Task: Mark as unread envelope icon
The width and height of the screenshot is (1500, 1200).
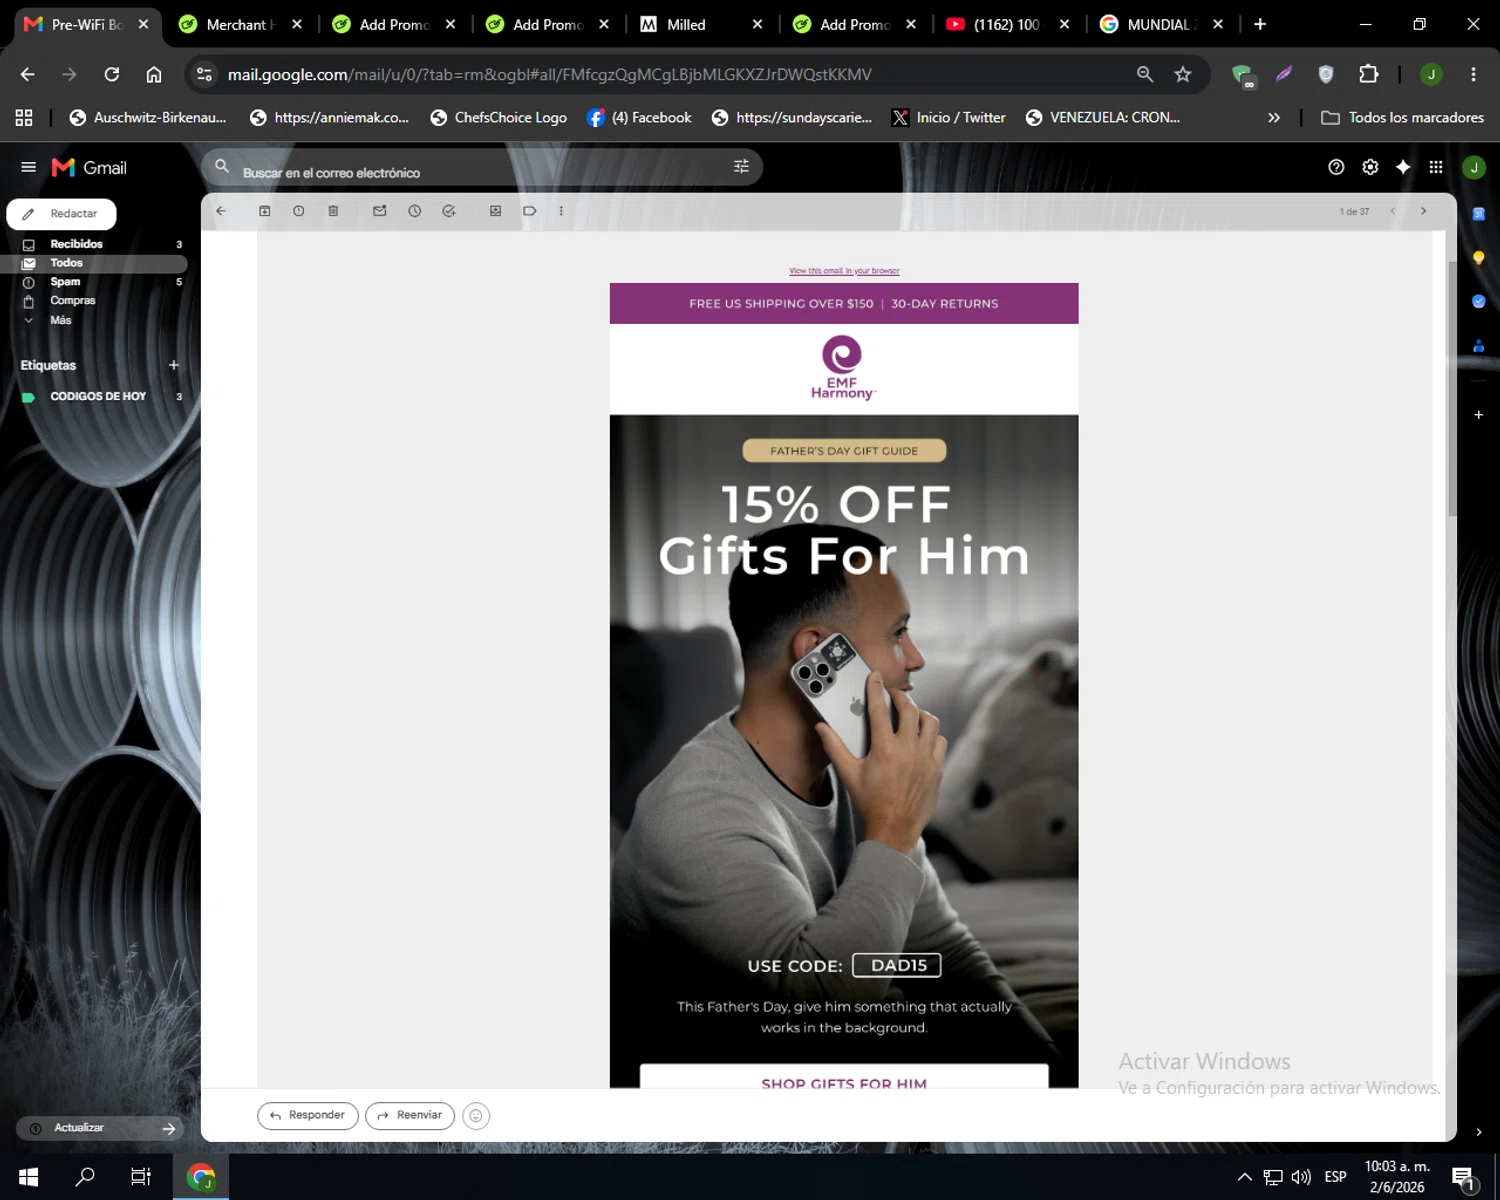Action: (380, 211)
